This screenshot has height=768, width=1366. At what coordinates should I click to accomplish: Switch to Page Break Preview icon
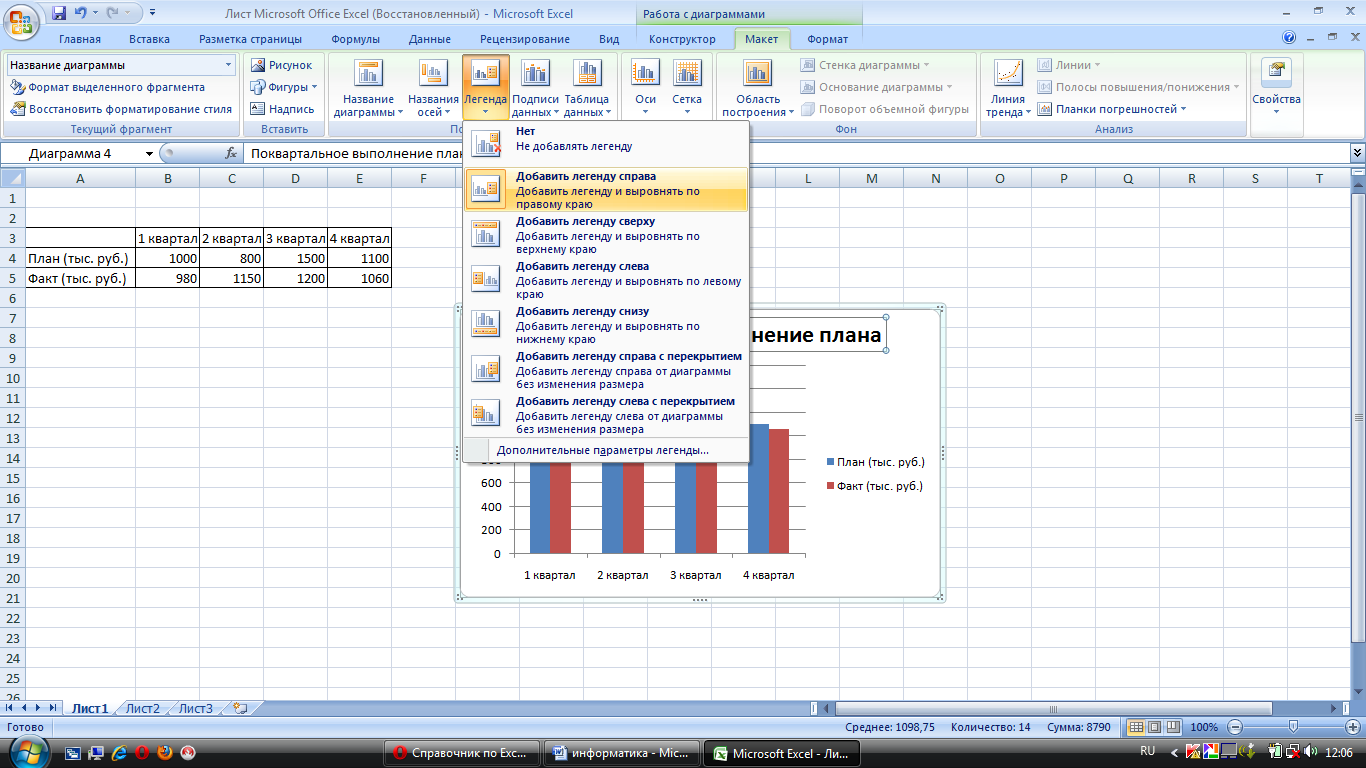point(1173,727)
